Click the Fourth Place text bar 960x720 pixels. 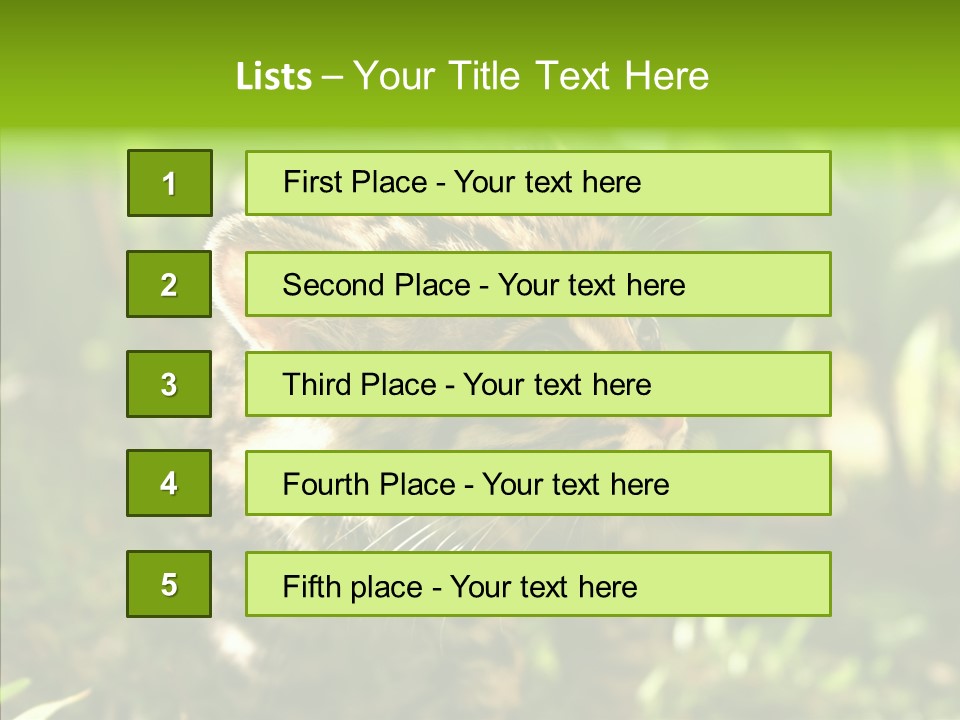538,483
